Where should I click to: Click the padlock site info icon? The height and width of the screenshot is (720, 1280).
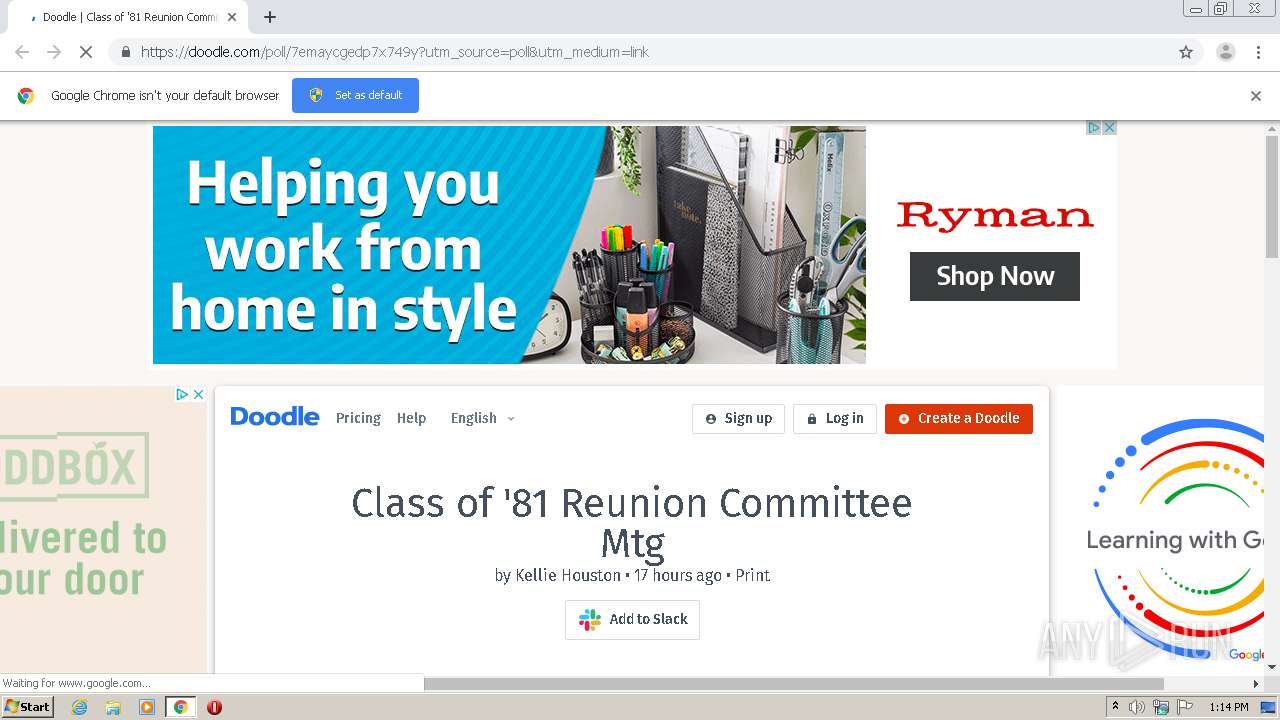click(125, 52)
